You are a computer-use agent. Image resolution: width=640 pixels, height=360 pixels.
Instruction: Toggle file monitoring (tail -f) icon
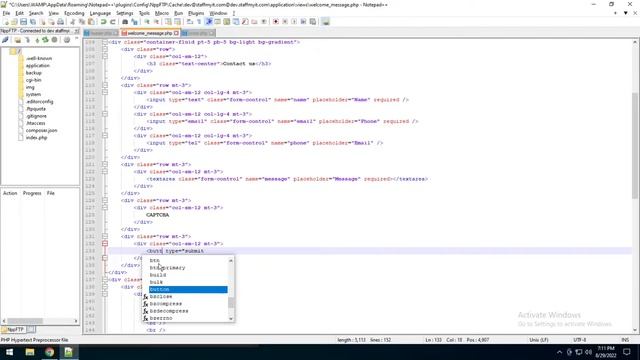coord(264,22)
